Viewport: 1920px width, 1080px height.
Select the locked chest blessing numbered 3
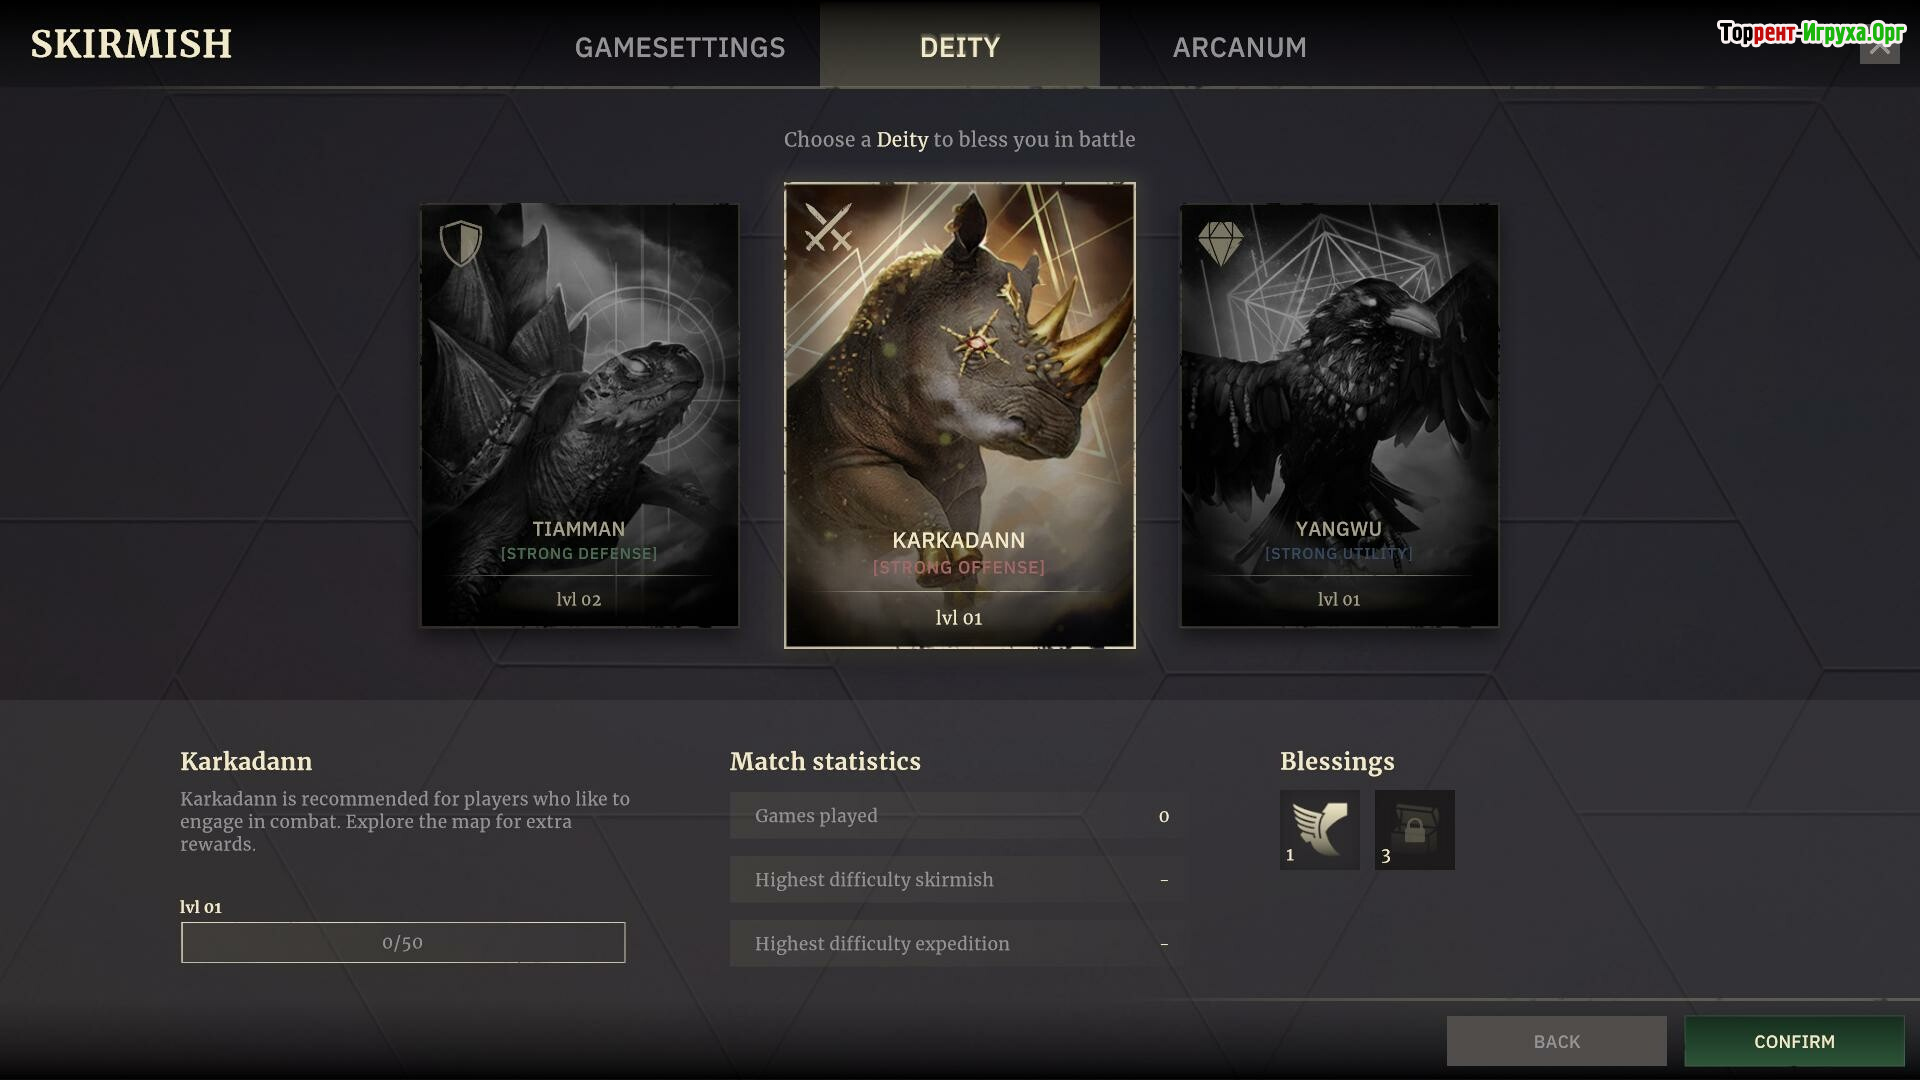pyautogui.click(x=1414, y=830)
